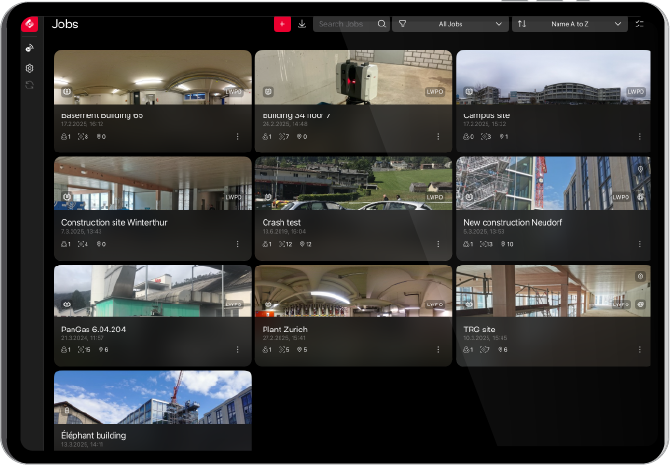Open three-dot menu for Crash test
The height and width of the screenshot is (465, 670).
point(438,244)
